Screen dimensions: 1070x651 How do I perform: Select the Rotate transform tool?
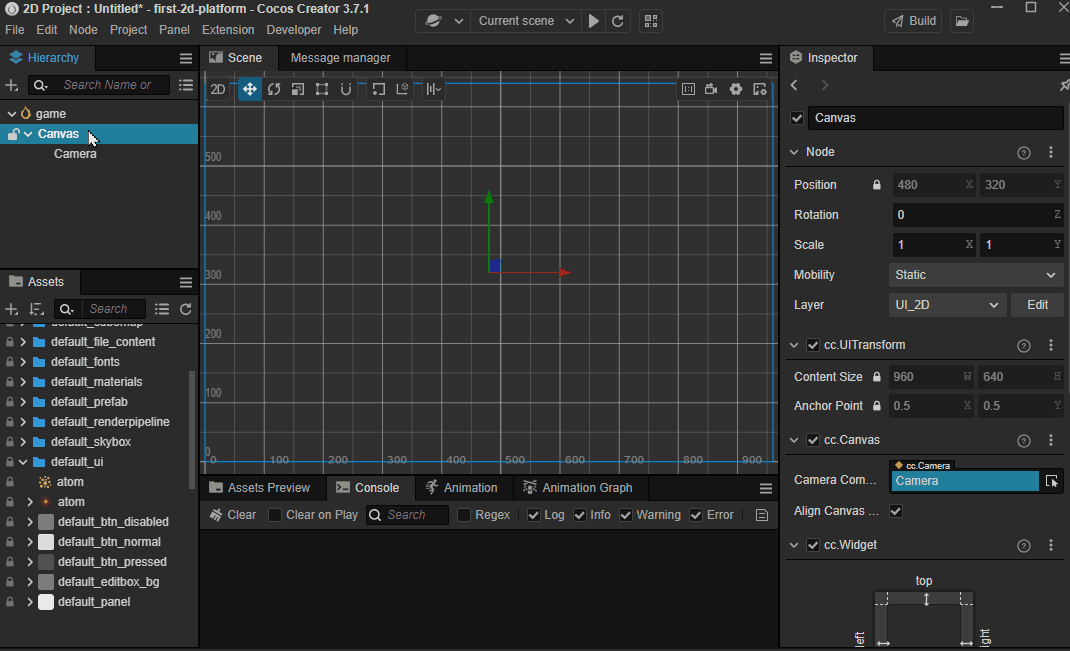(274, 90)
